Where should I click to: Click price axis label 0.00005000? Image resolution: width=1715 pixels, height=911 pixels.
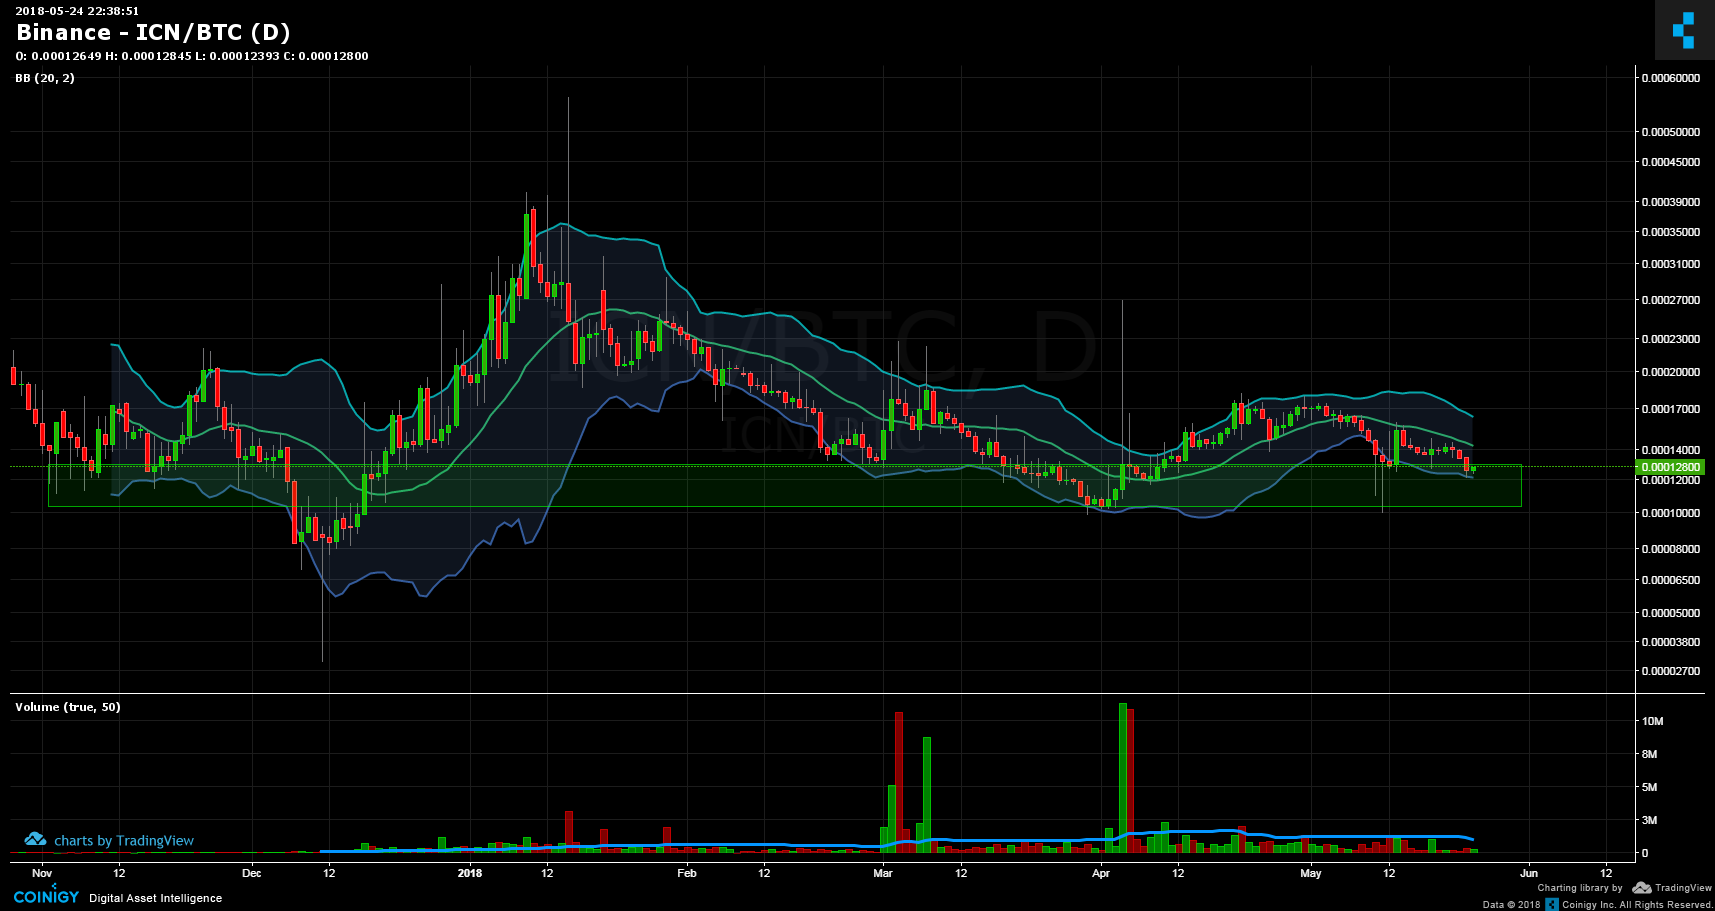1670,613
